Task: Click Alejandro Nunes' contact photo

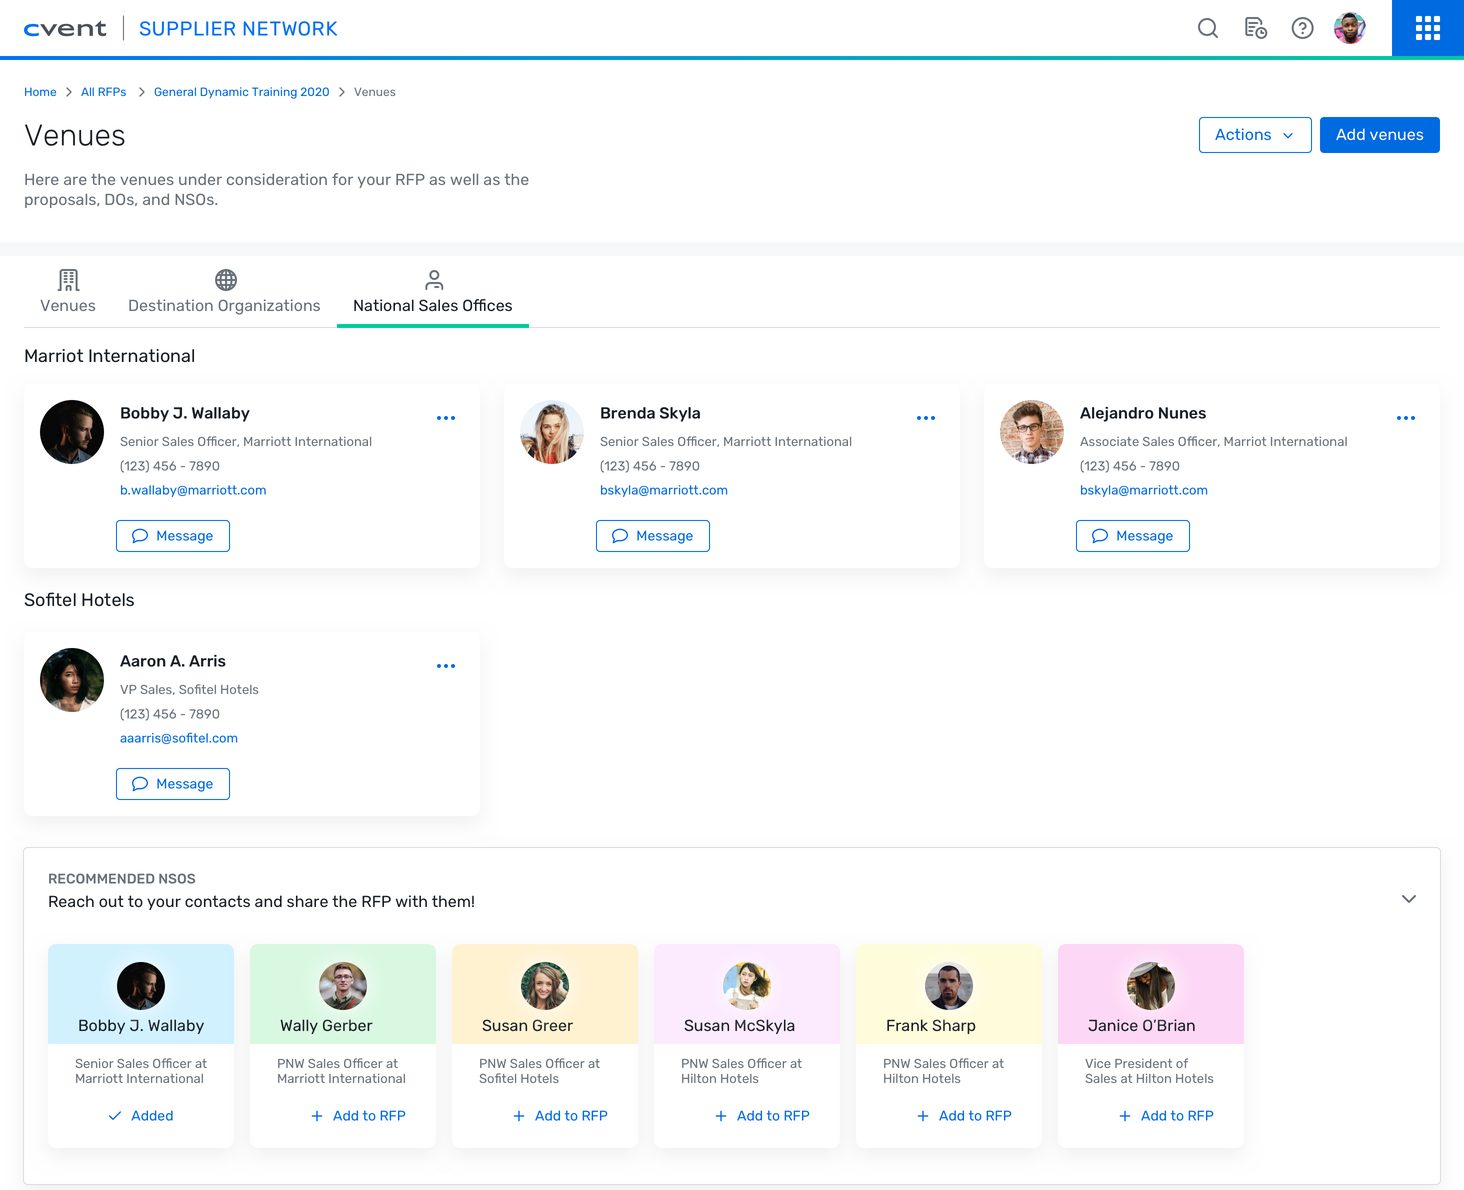Action: coord(1032,432)
